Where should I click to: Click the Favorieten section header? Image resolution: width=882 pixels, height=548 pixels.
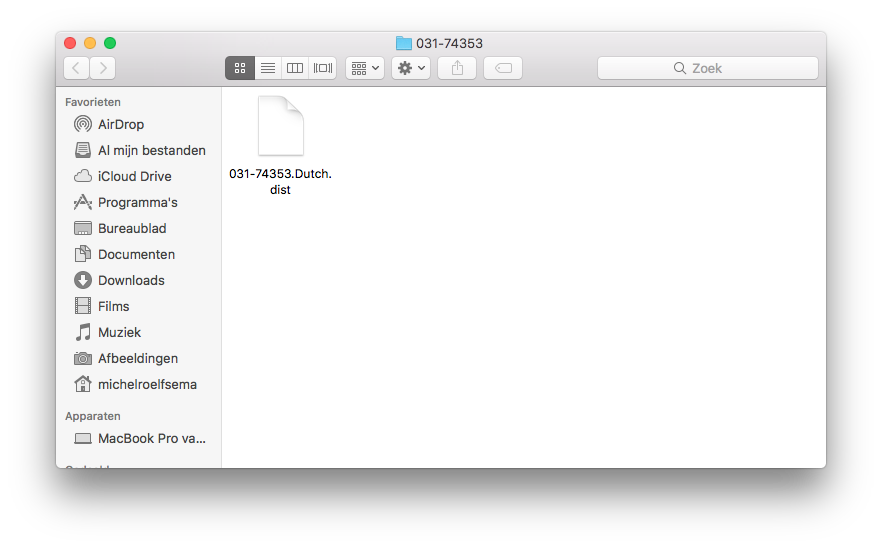[93, 102]
